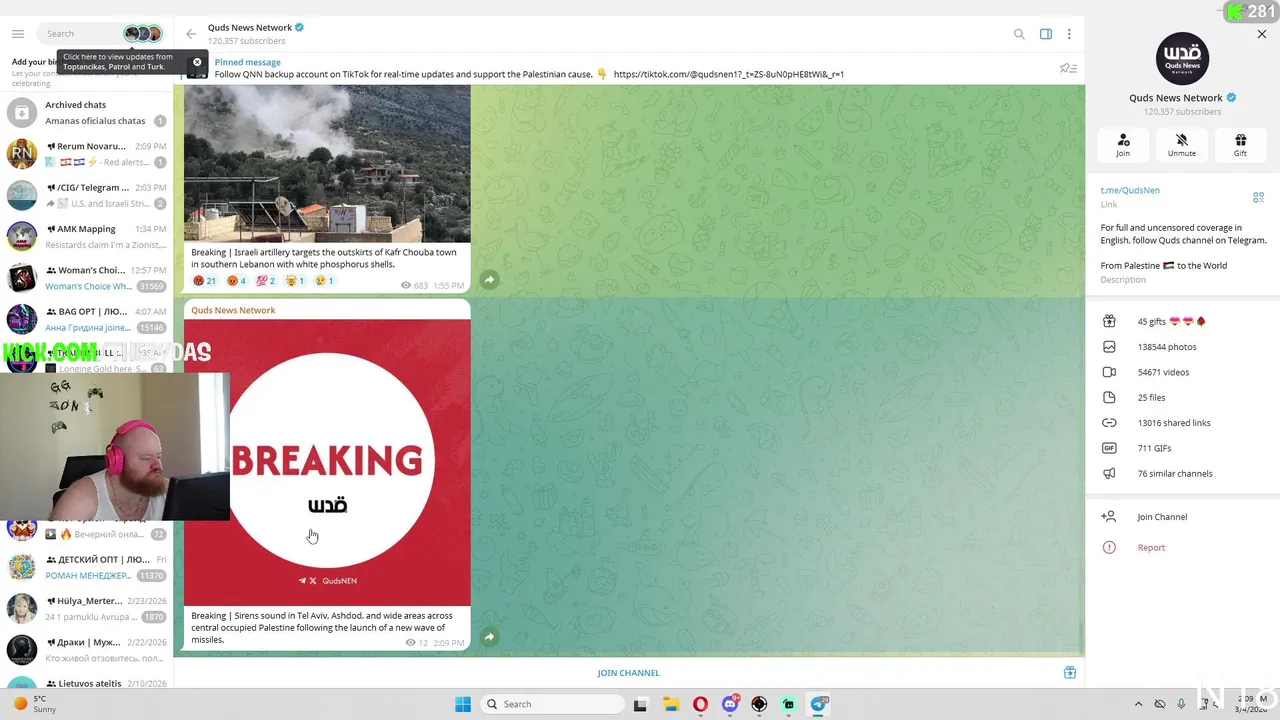
Task: Expand hidden system tray icons chevron
Action: point(1138,704)
